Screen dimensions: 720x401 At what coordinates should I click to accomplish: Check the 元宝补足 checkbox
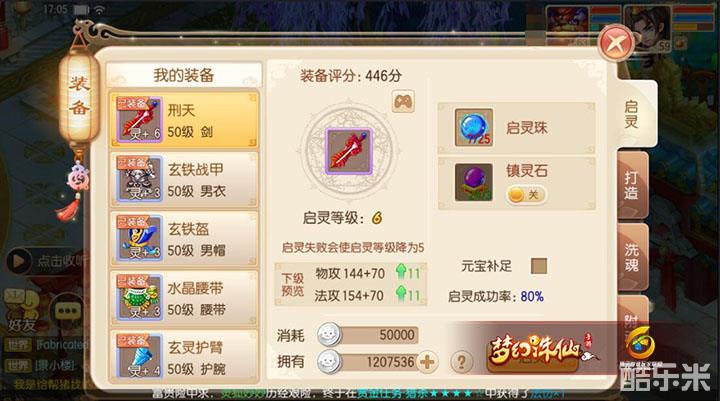tap(539, 266)
